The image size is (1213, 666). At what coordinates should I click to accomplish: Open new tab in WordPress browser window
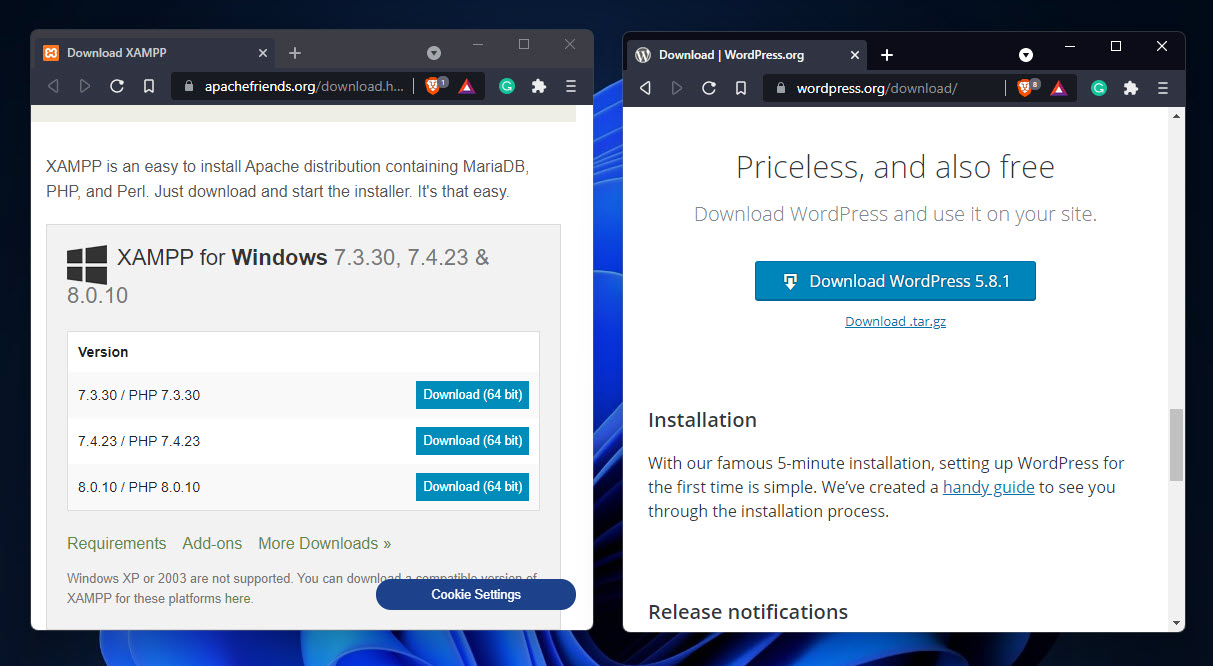(886, 55)
